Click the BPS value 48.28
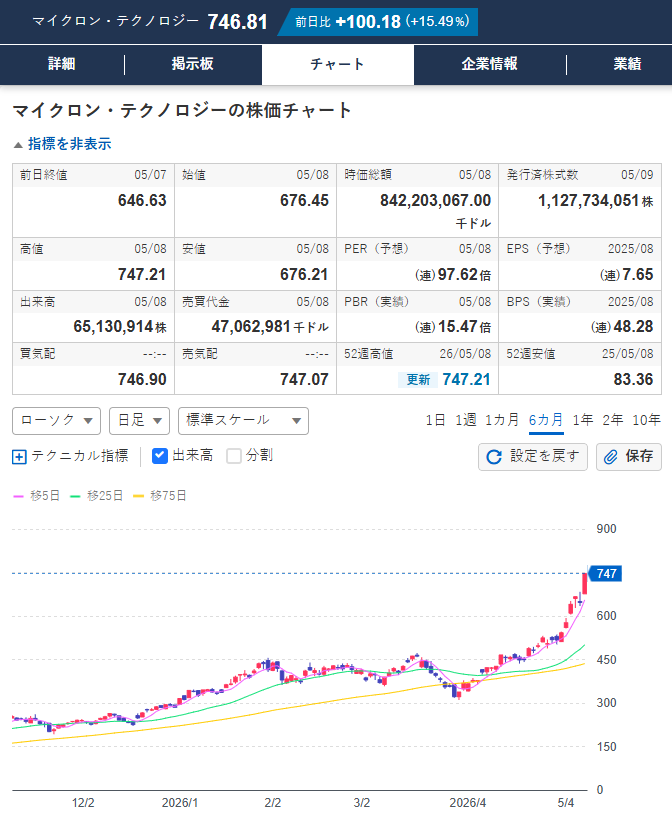Image resolution: width=672 pixels, height=817 pixels. [633, 327]
